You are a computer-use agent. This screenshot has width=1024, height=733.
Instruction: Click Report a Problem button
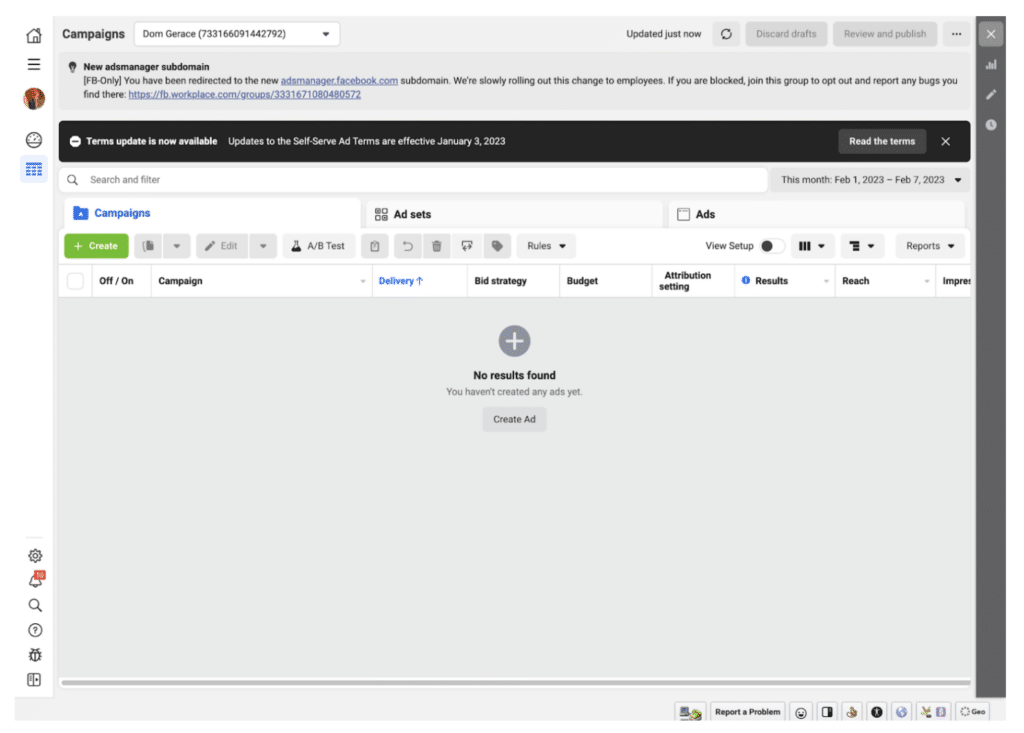pos(747,712)
